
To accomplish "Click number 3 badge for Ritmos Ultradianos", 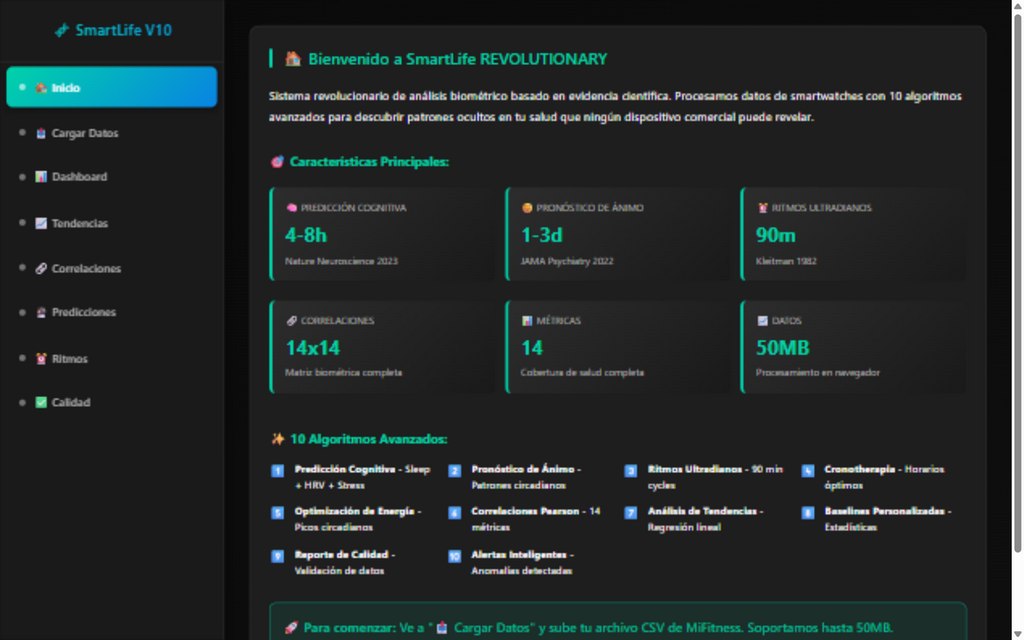I will 631,471.
